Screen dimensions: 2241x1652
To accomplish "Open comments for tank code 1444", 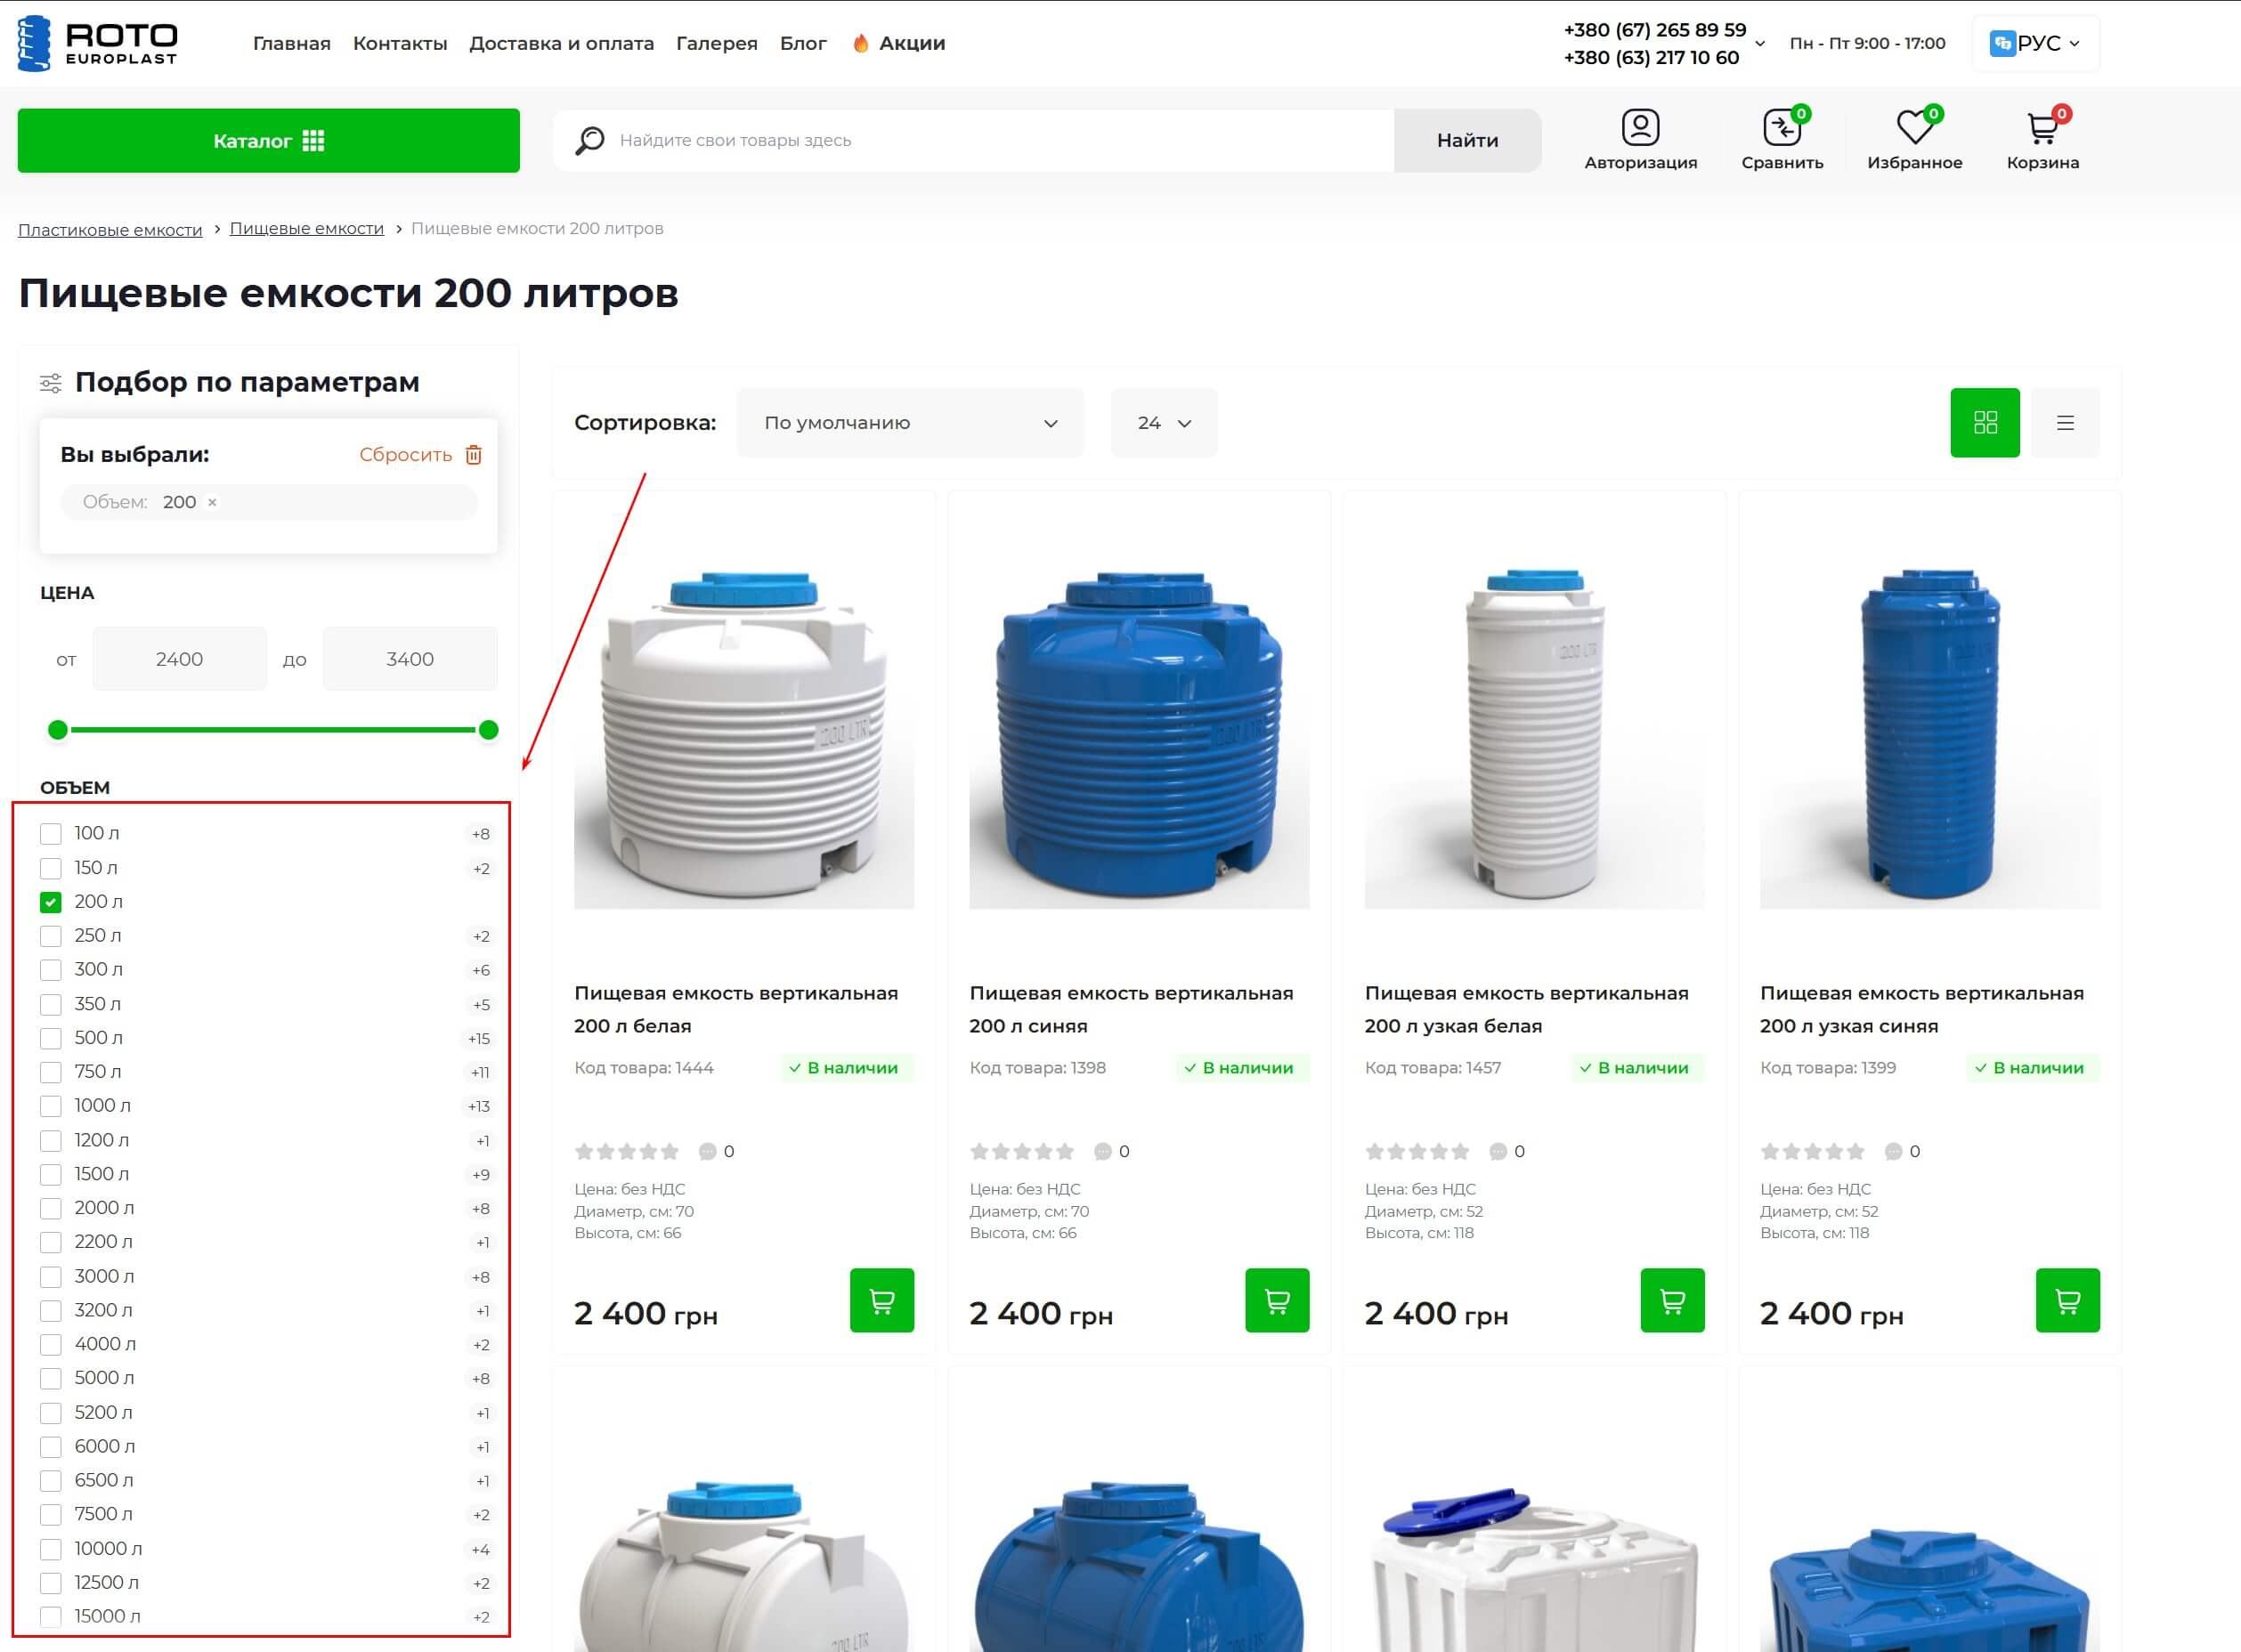I will [x=716, y=1151].
